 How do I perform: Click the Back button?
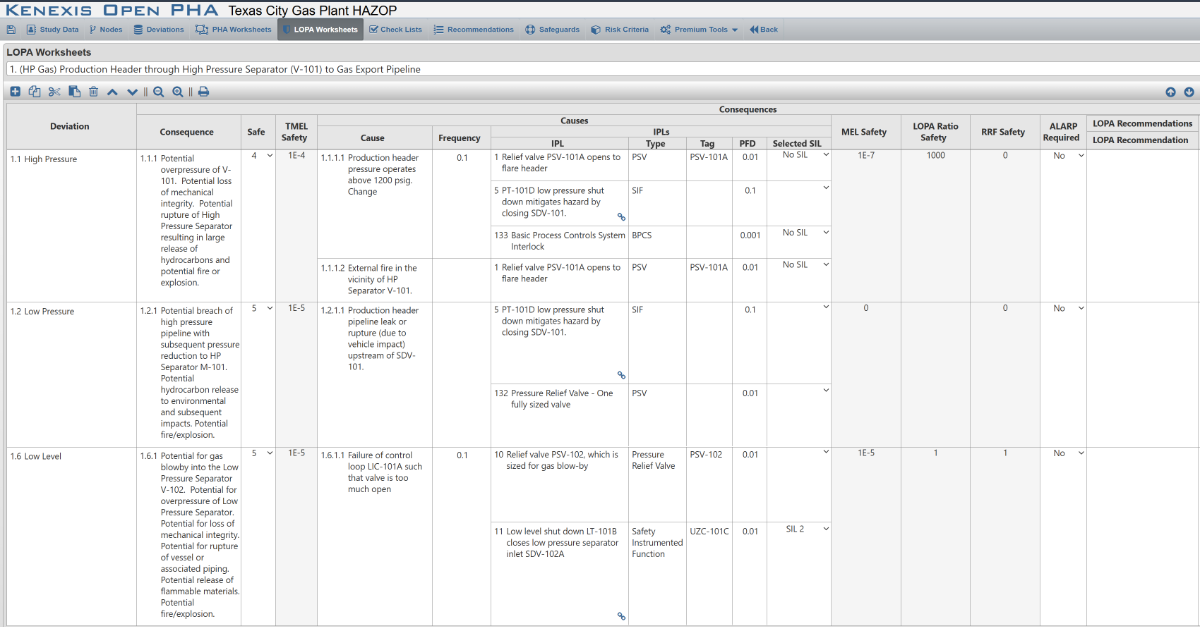(x=763, y=30)
